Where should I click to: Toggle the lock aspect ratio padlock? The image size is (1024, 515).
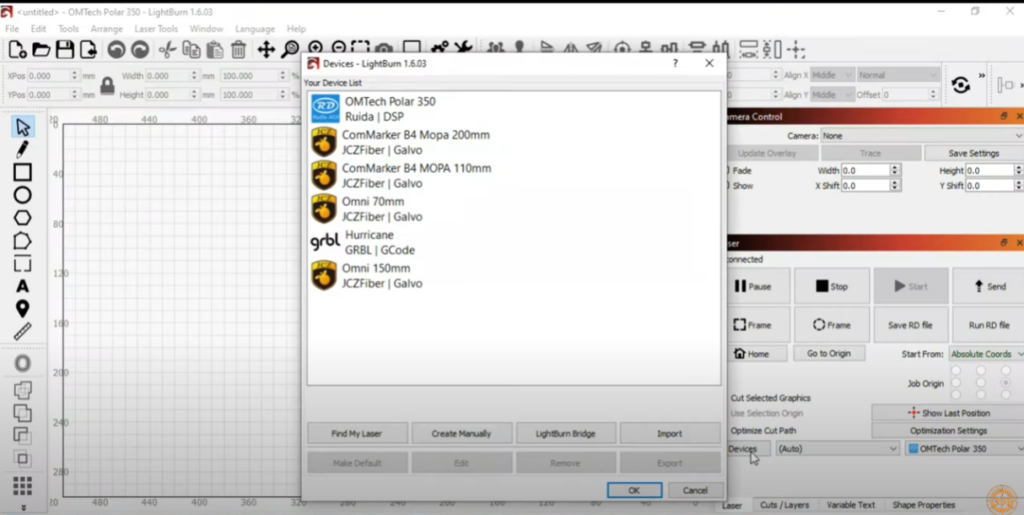pyautogui.click(x=107, y=86)
